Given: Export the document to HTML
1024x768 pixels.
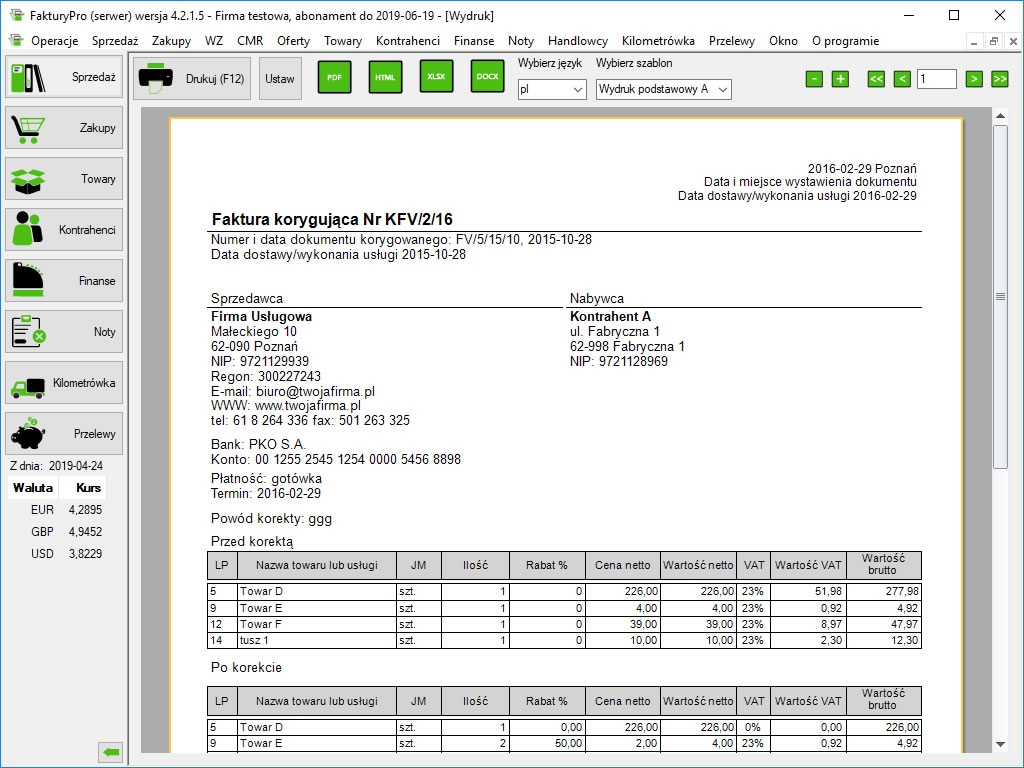Looking at the screenshot, I should (x=385, y=77).
